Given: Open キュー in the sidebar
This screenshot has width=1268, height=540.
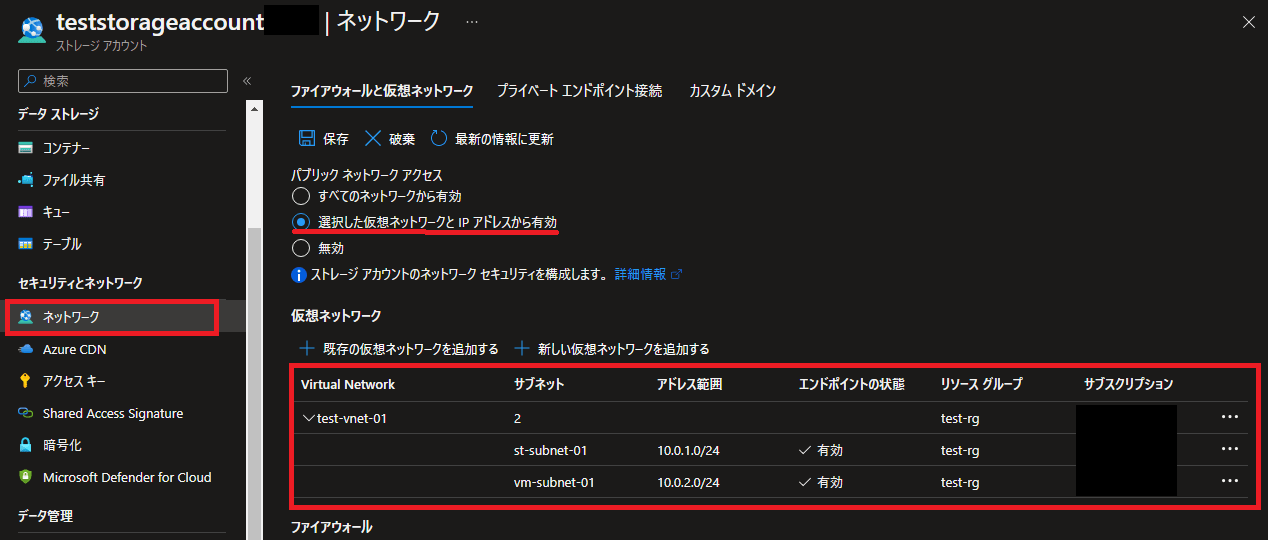Looking at the screenshot, I should (x=56, y=212).
